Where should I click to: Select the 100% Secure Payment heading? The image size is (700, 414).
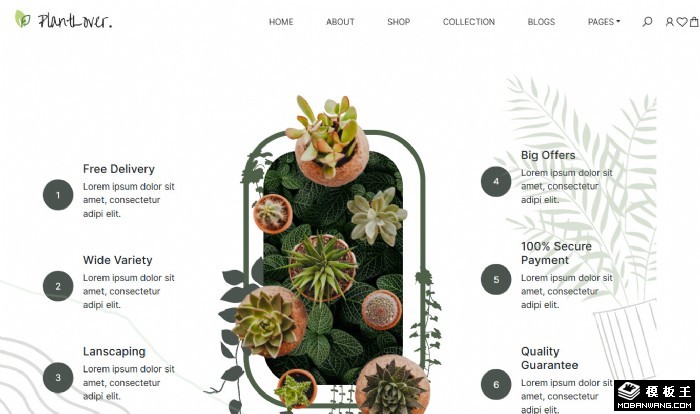tap(556, 253)
